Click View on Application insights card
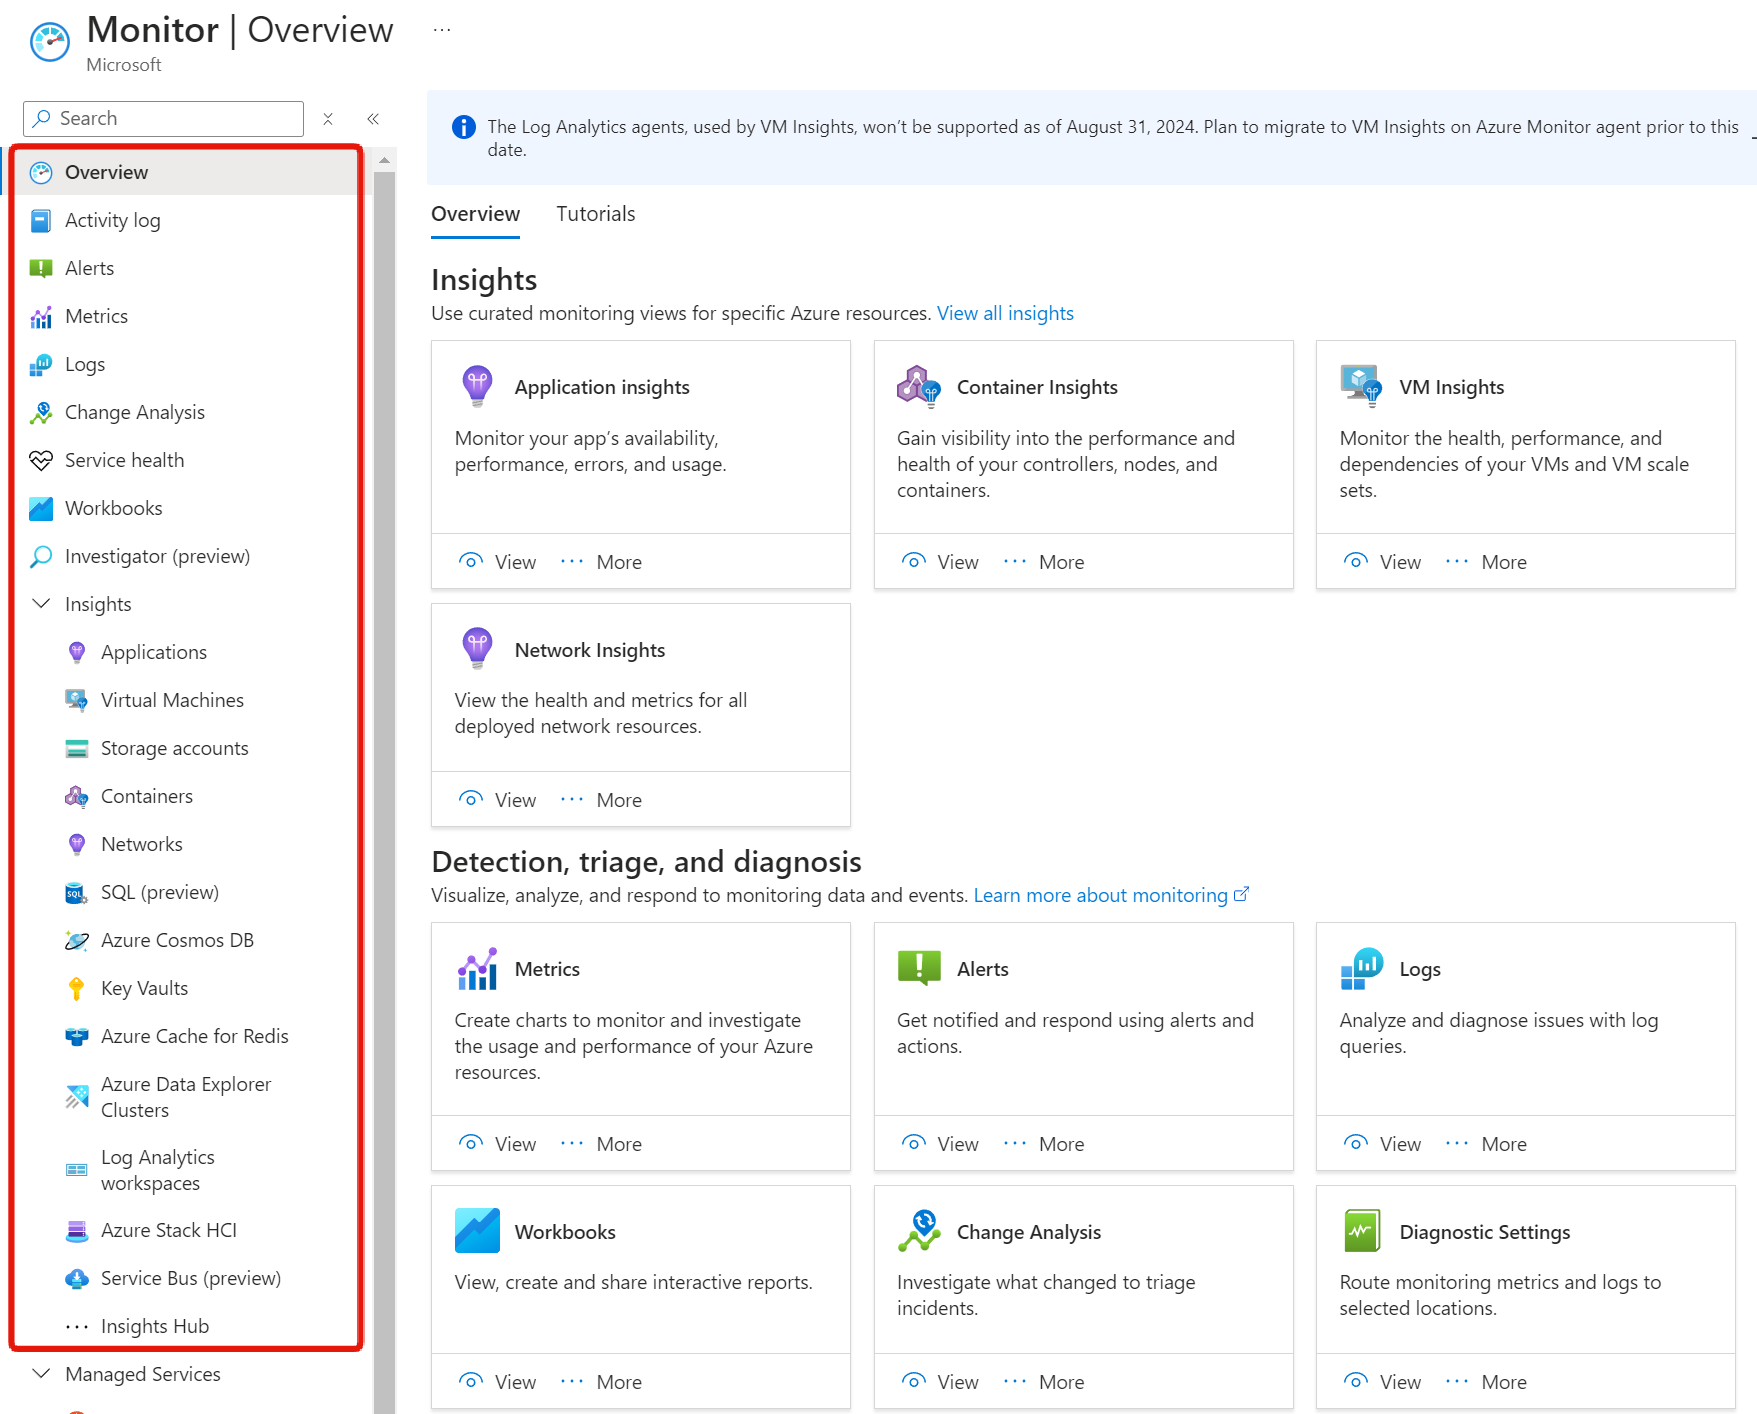1757x1414 pixels. click(x=497, y=562)
